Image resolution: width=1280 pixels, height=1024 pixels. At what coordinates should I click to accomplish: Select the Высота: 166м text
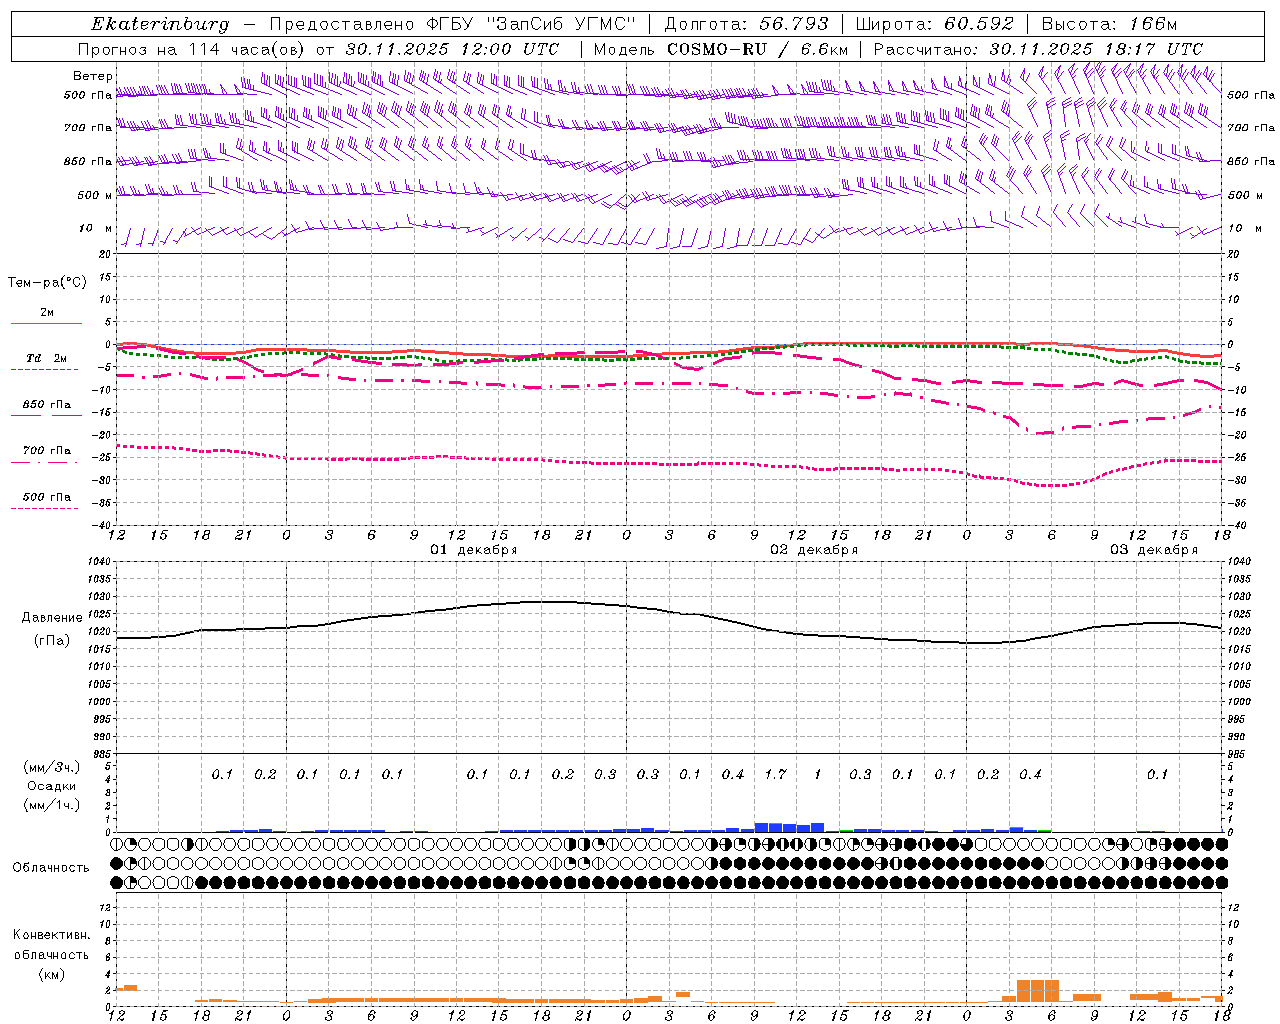1109,24
